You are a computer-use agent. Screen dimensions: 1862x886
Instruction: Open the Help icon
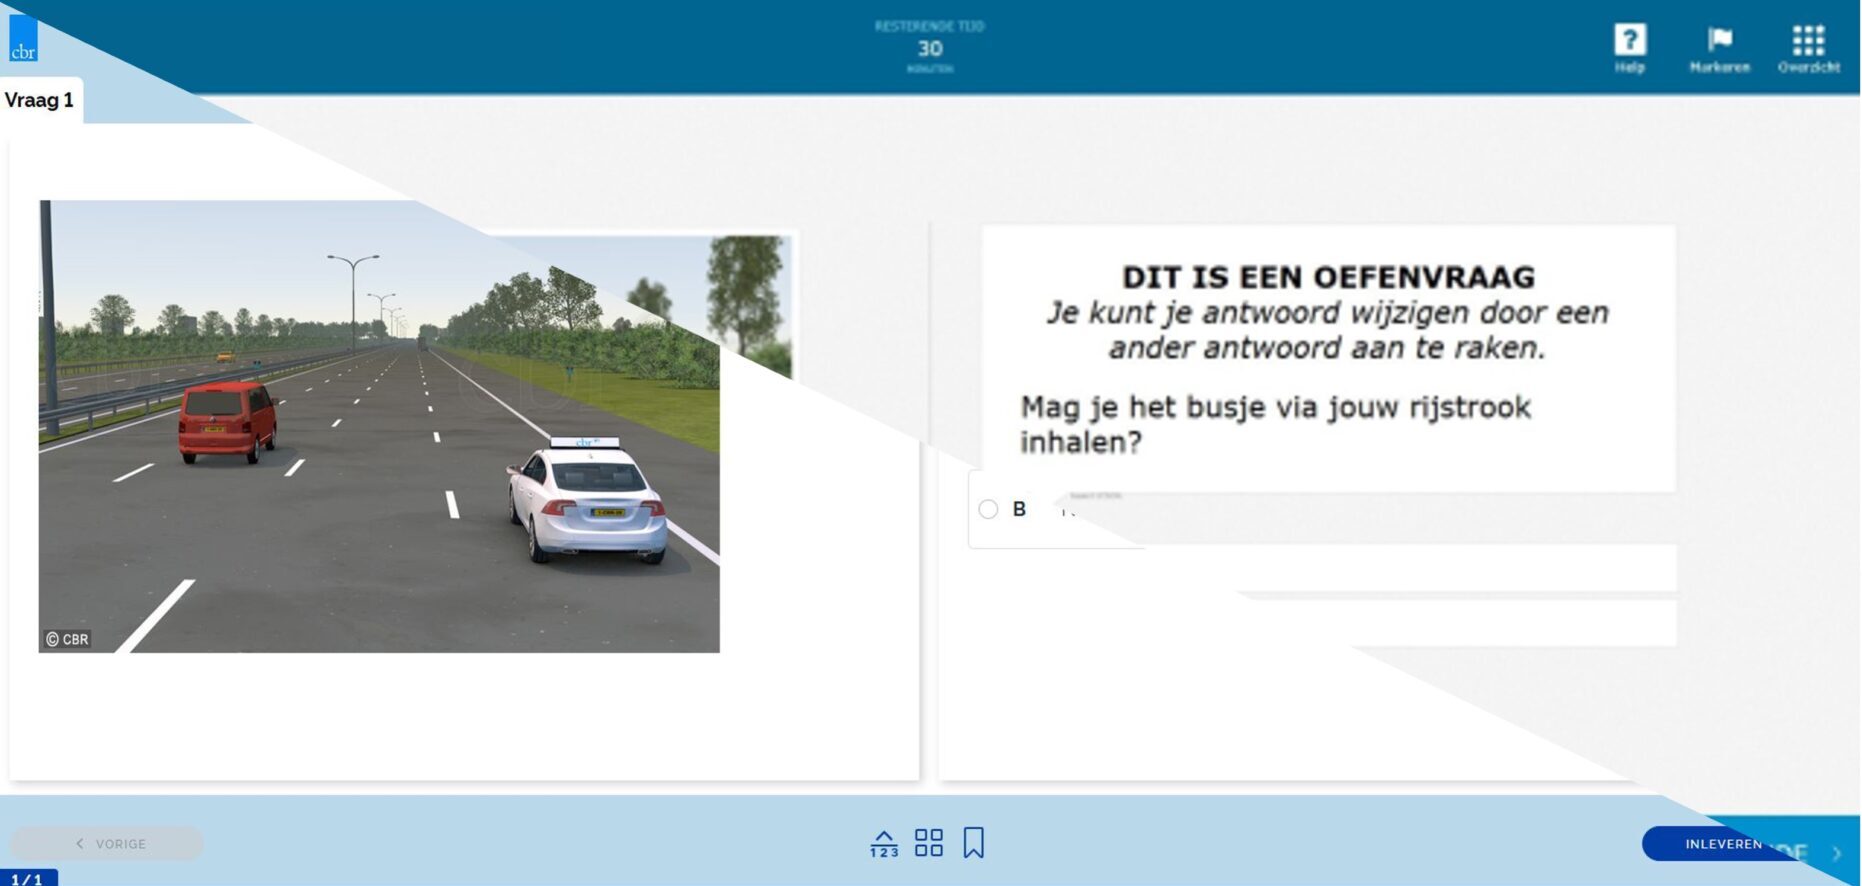[1629, 47]
